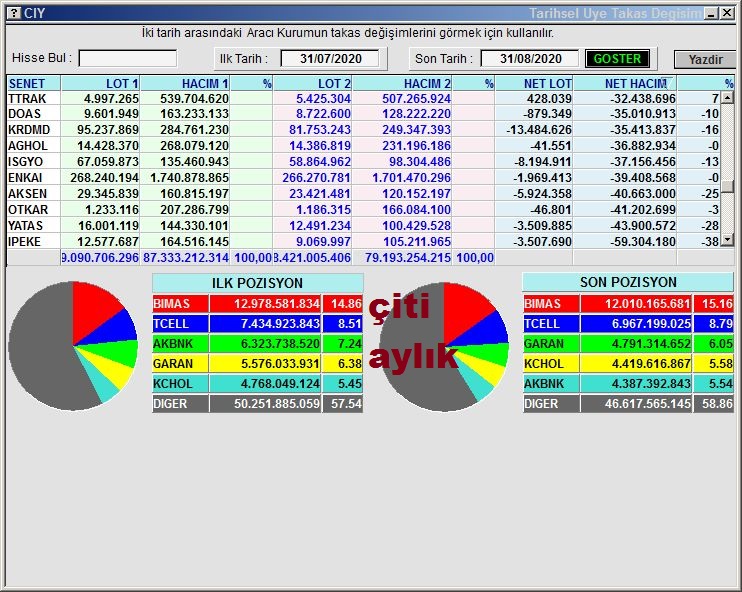Click red BIMAS swatch in SON POZISYON
The image size is (742, 592).
[551, 304]
